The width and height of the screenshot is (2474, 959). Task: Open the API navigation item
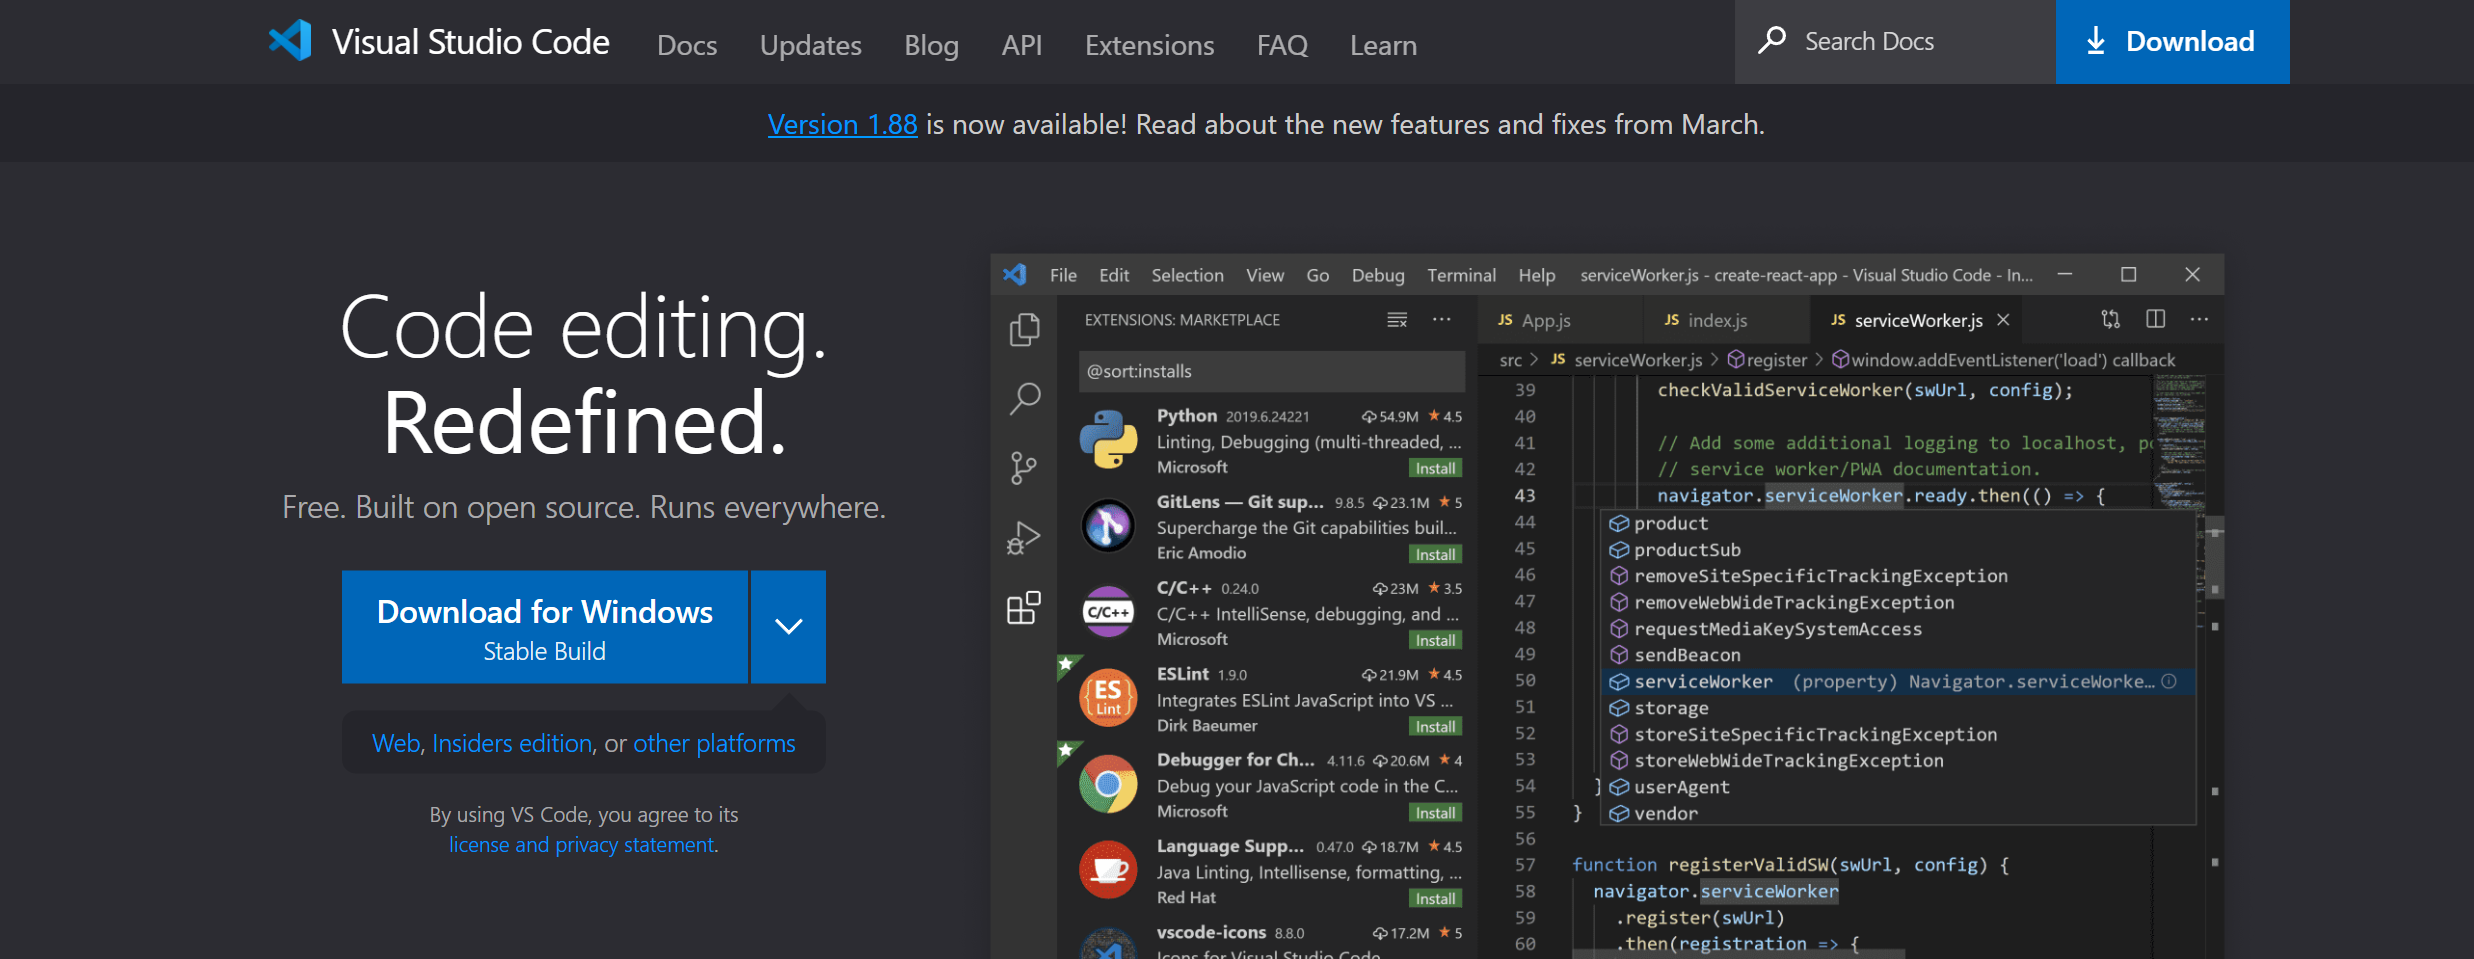click(x=1022, y=45)
